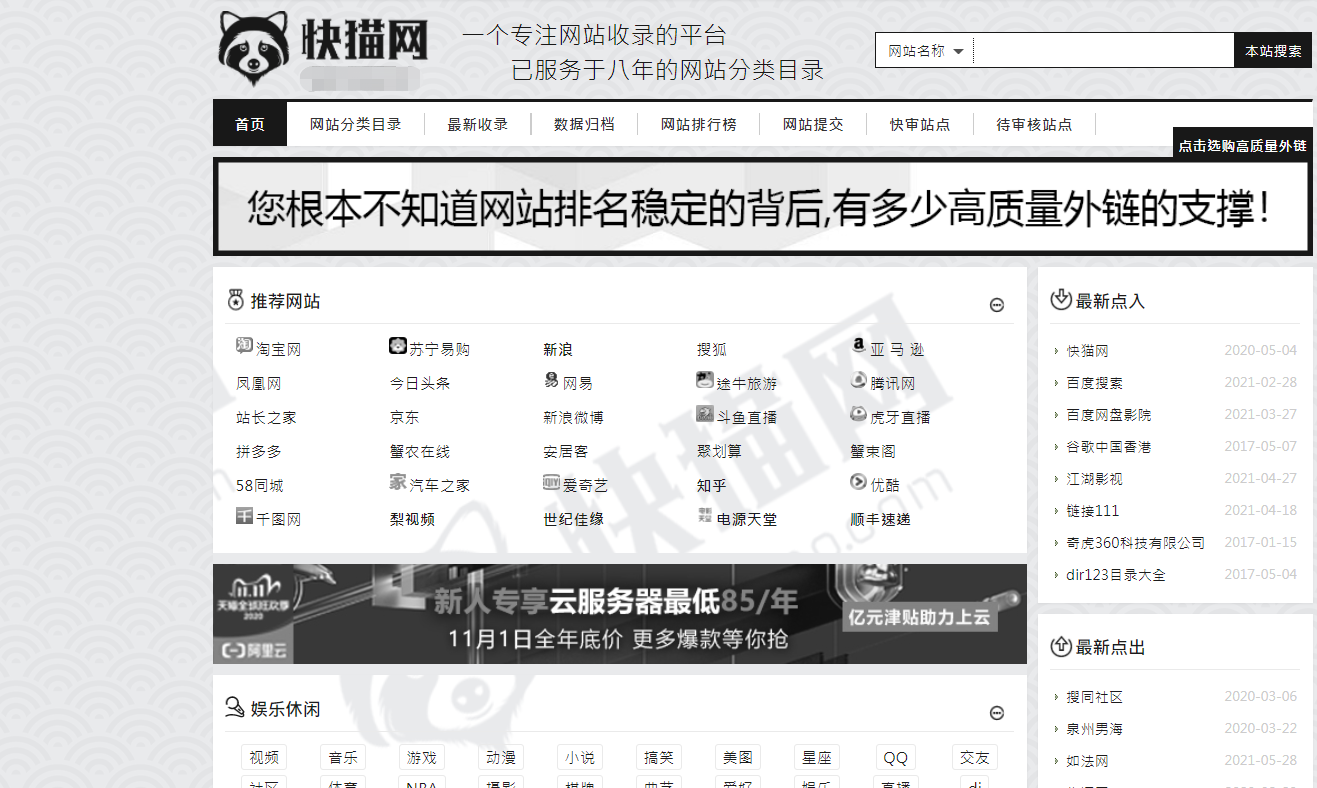
Task: Open the 快审站点 menu item
Action: [920, 124]
